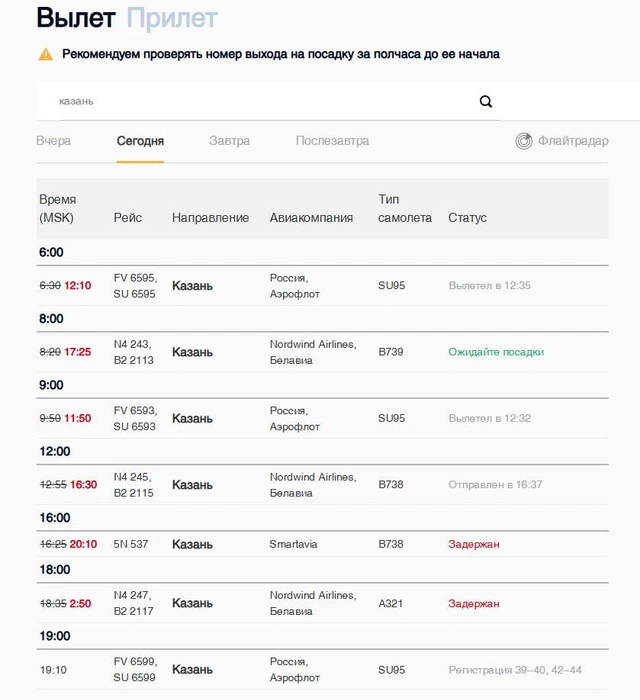The width and height of the screenshot is (640, 700).
Task: Click delayed time 2:50
Action: (80, 604)
